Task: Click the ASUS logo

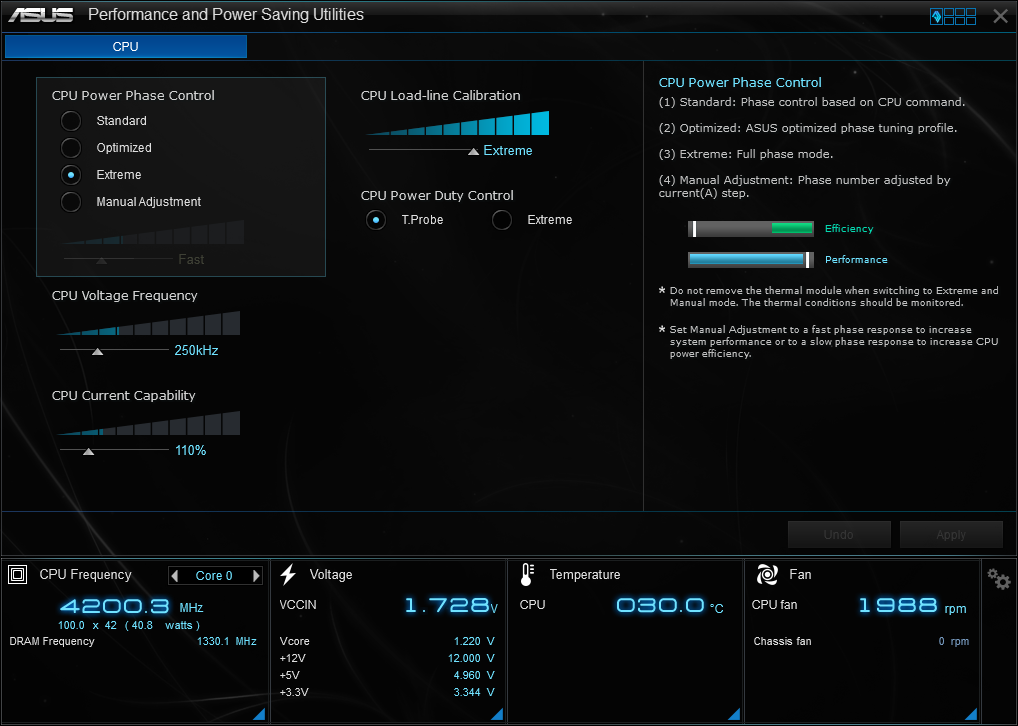Action: coord(41,15)
